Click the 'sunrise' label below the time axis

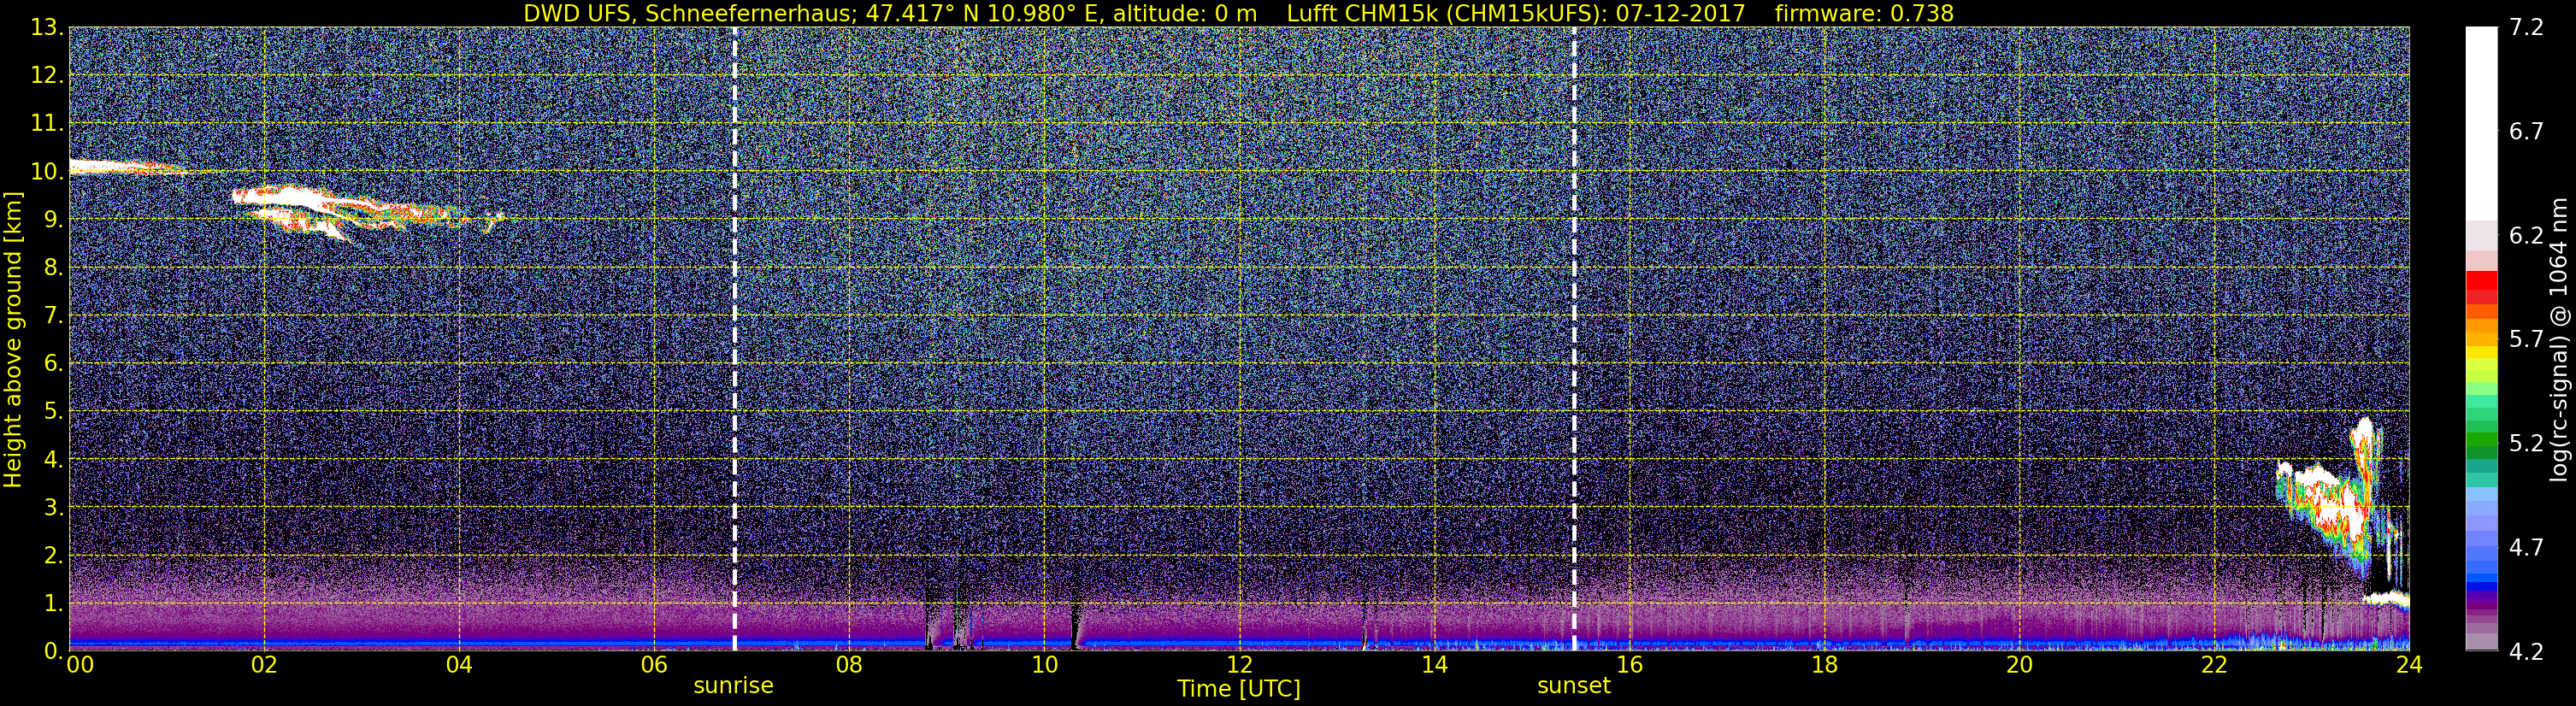click(x=734, y=686)
